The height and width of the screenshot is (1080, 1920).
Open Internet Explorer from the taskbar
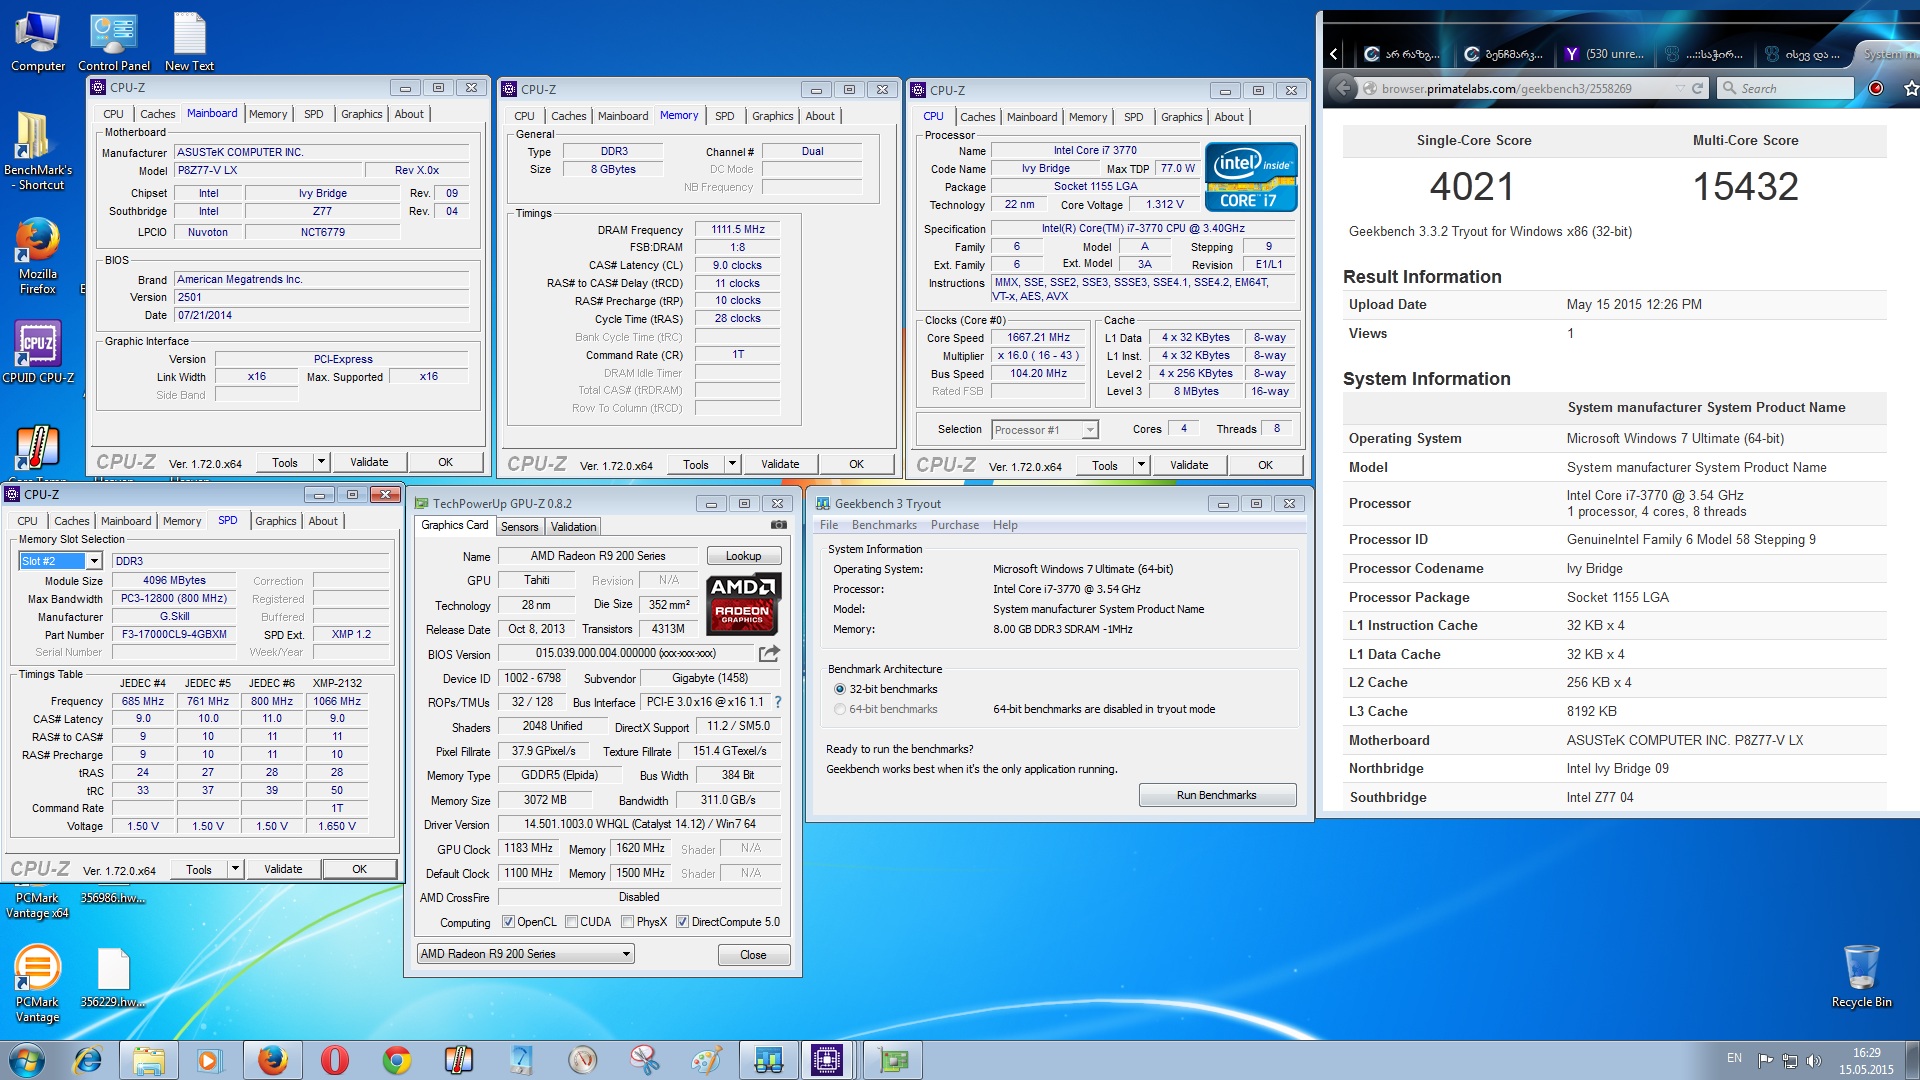click(x=88, y=1060)
